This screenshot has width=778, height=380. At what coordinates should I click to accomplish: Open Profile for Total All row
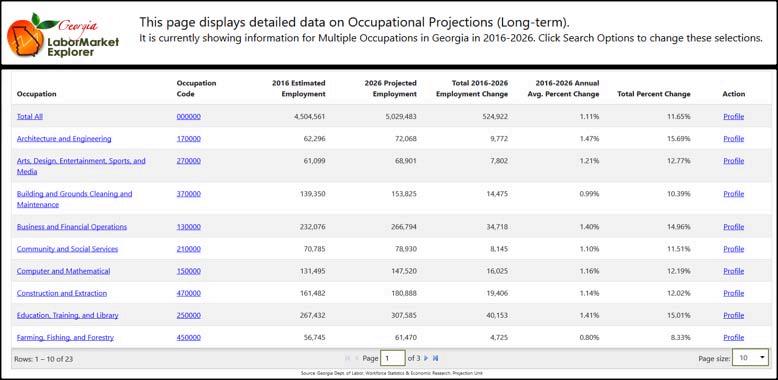point(733,117)
